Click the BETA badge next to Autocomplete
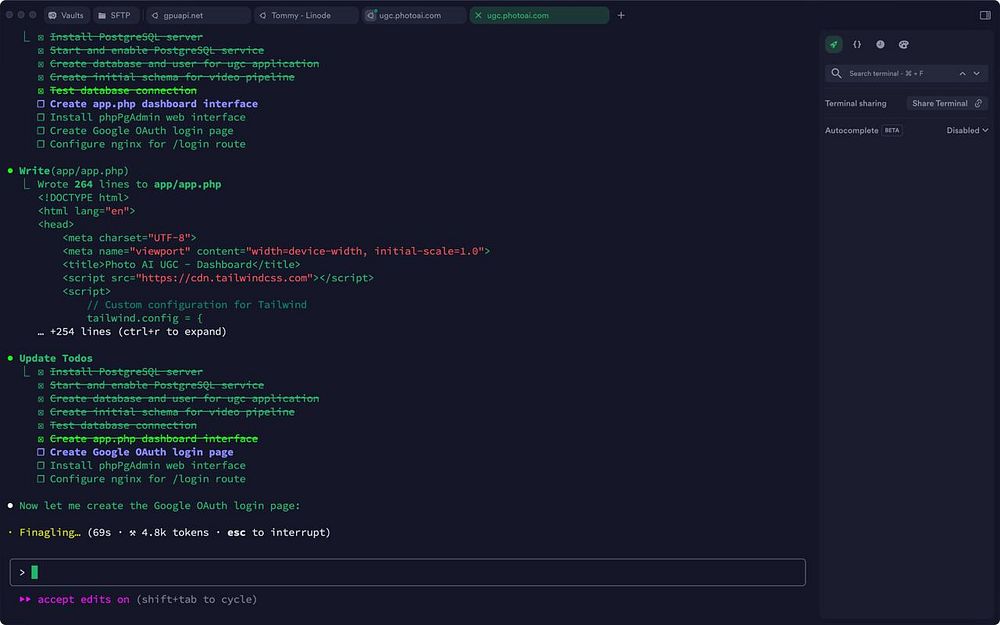Screen dimensions: 1000x625 pos(892,130)
